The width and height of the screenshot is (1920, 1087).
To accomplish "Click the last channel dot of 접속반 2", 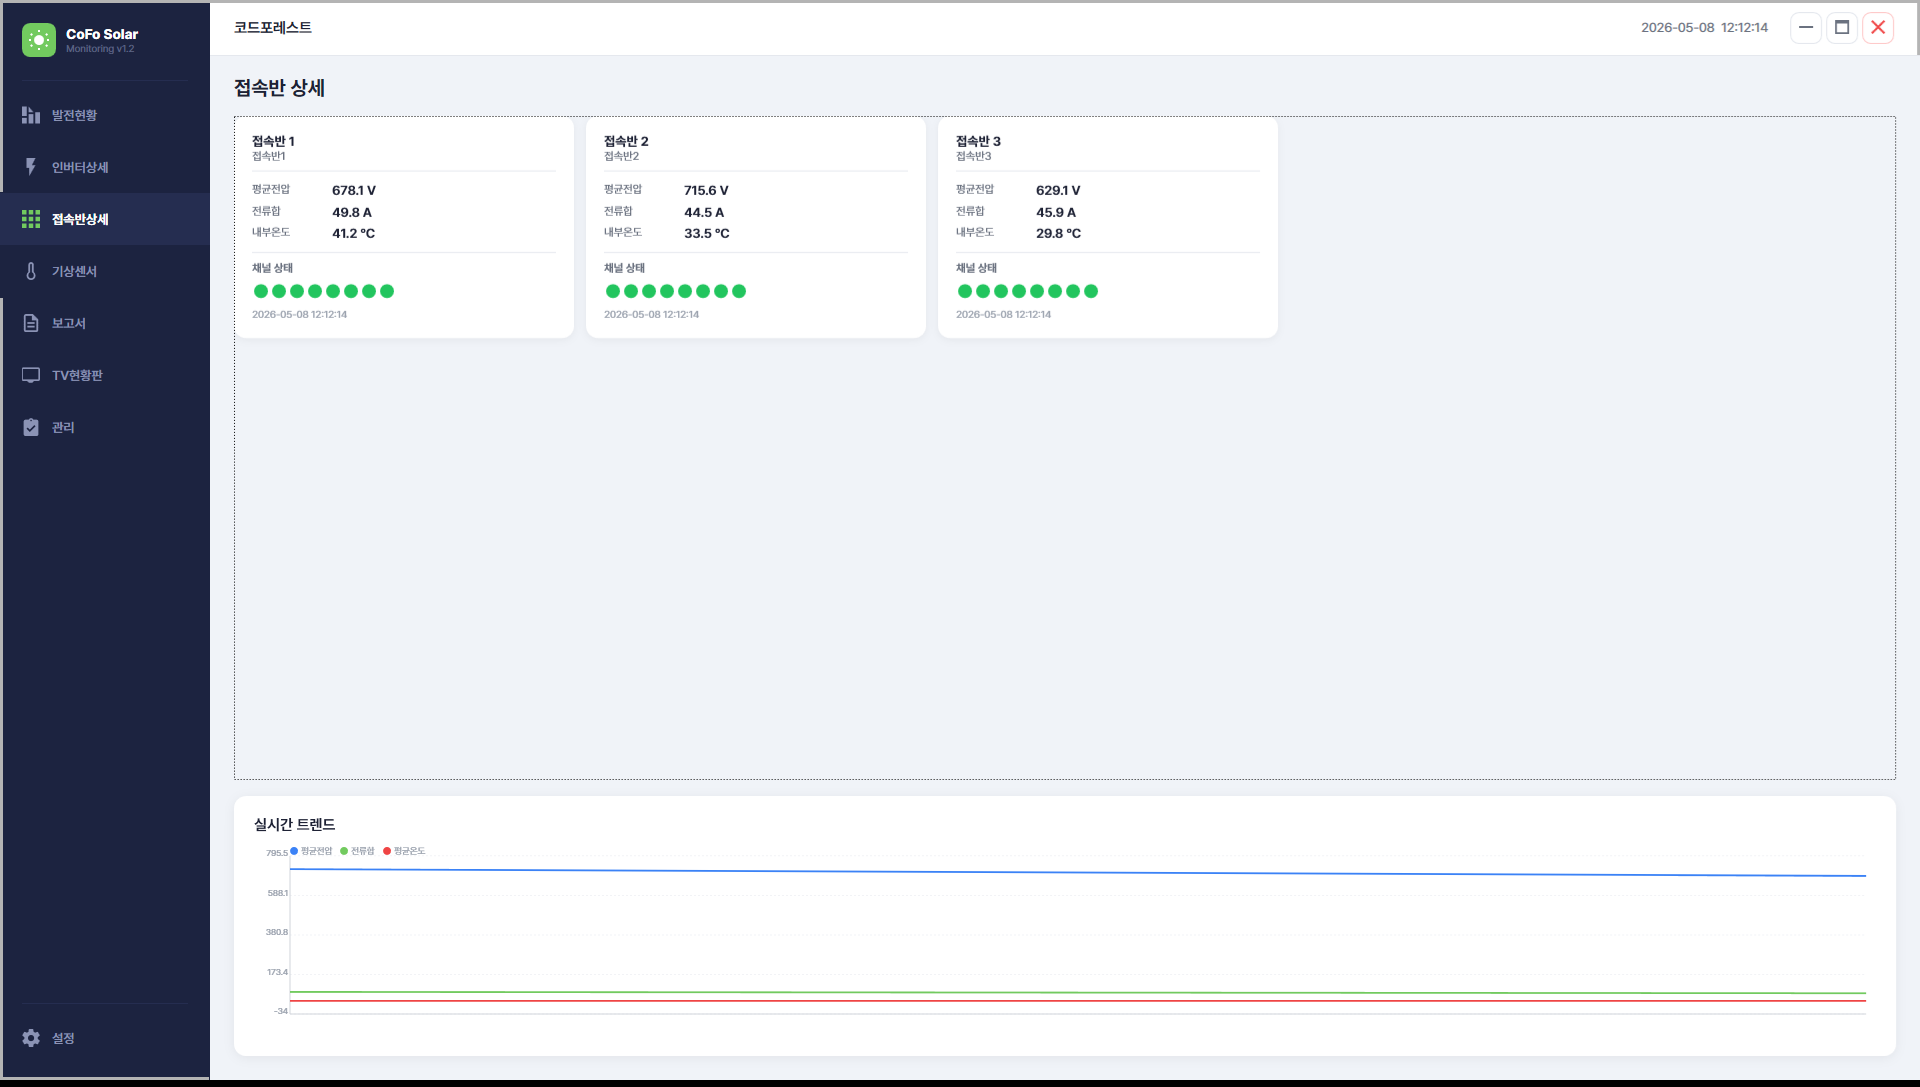I will 739,291.
